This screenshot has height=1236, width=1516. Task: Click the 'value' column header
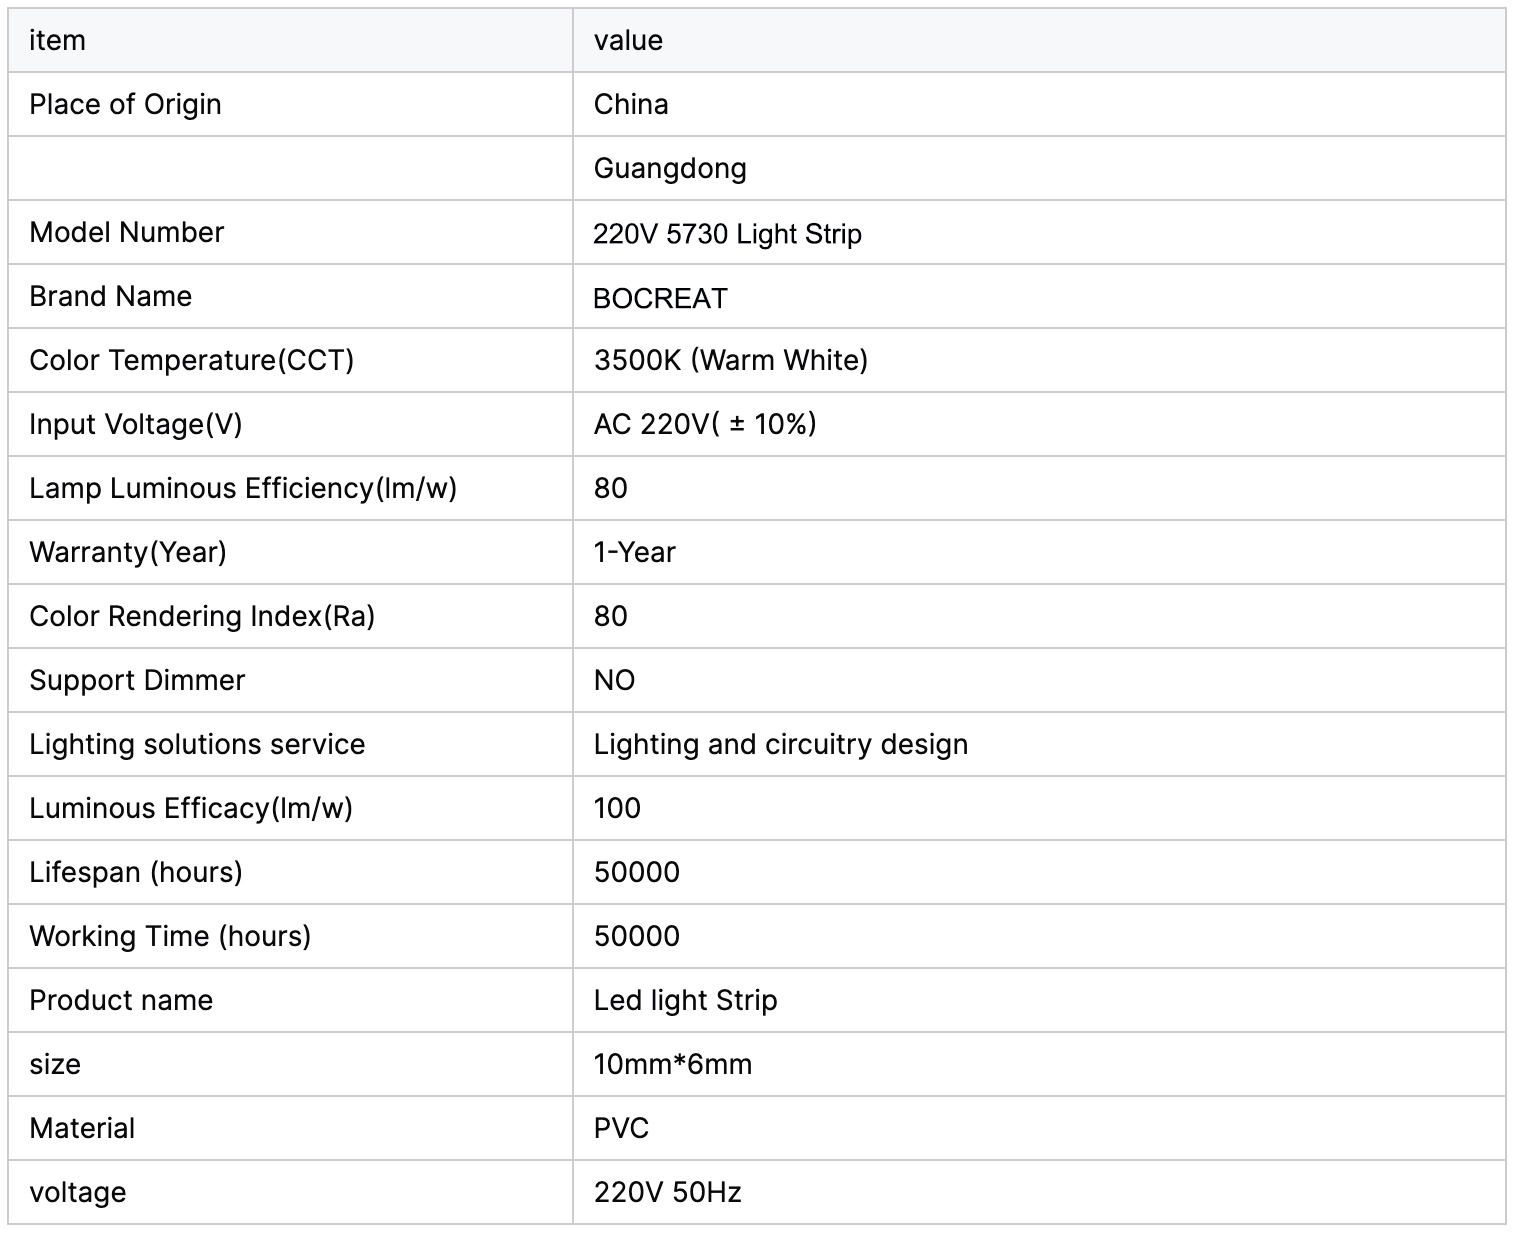(x=628, y=41)
